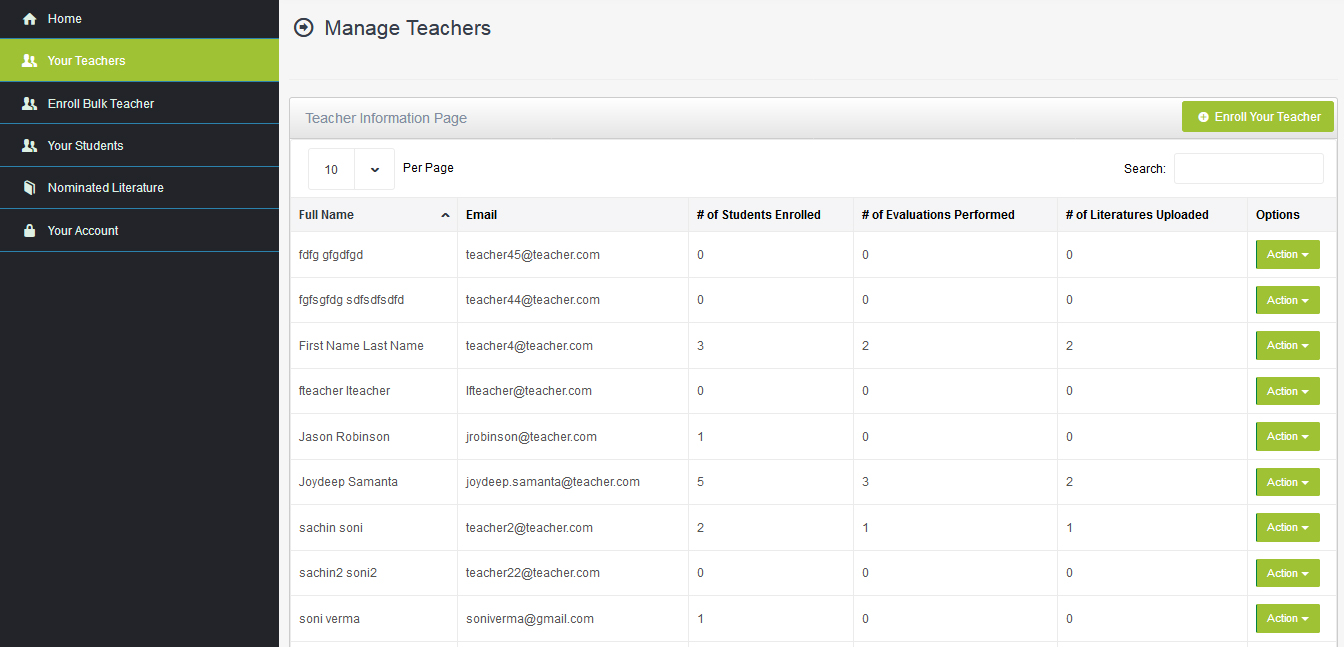Click the Your Students people icon

click(x=29, y=146)
